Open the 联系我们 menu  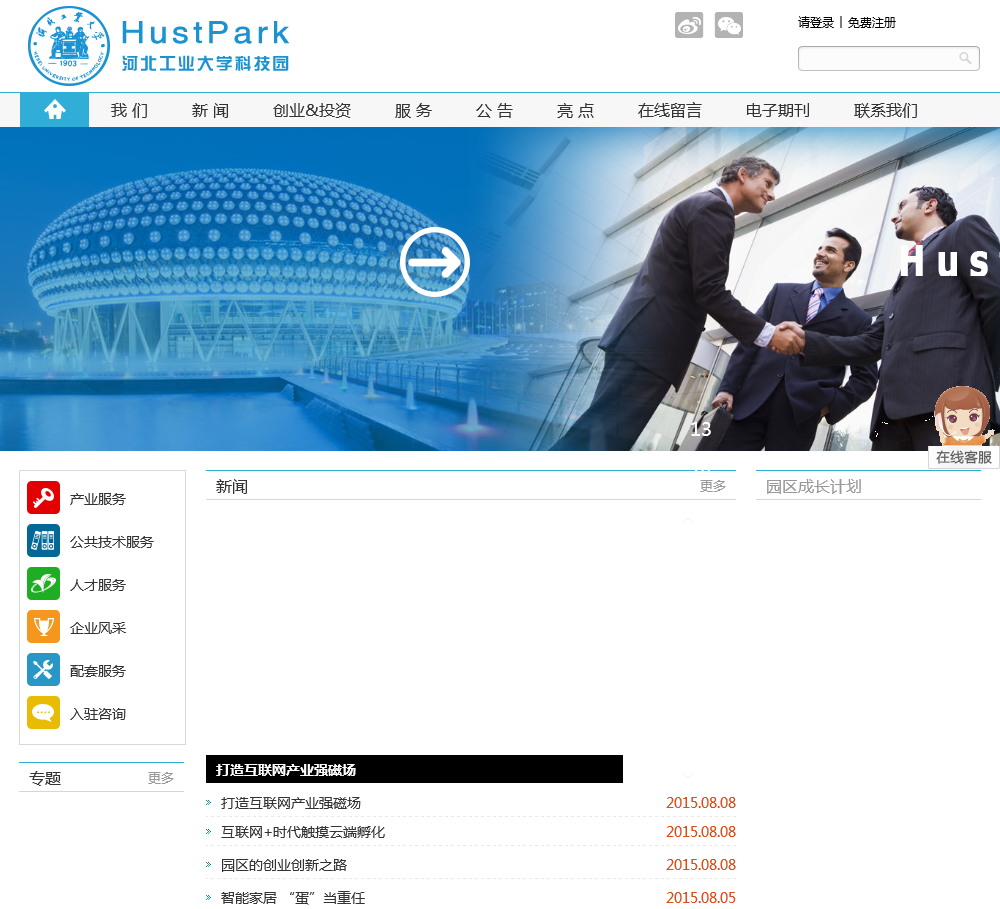coord(886,110)
